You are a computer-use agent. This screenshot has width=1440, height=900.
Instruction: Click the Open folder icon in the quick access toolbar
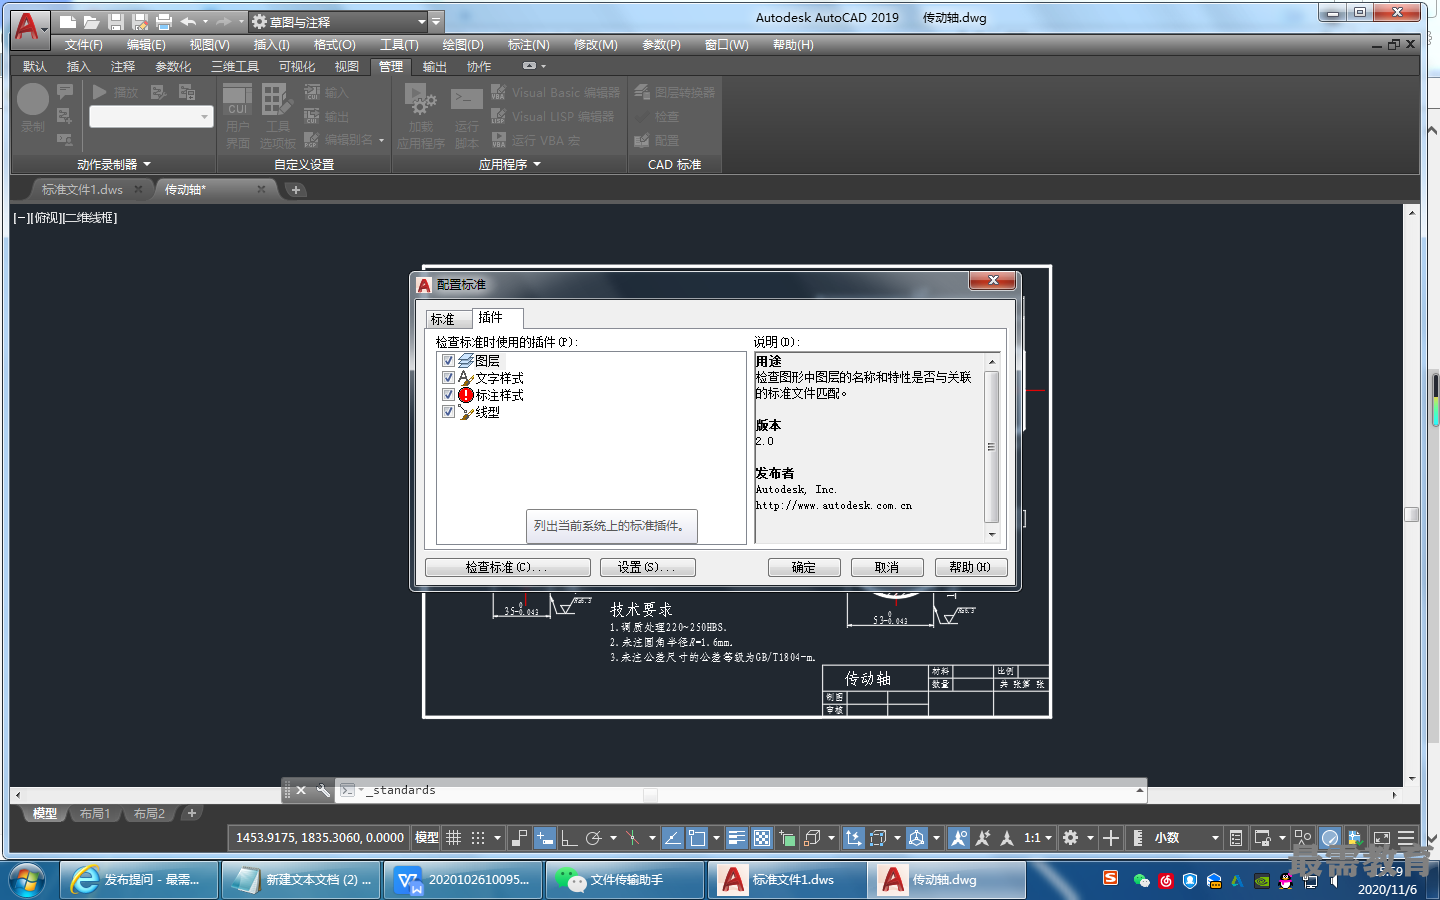click(x=91, y=22)
